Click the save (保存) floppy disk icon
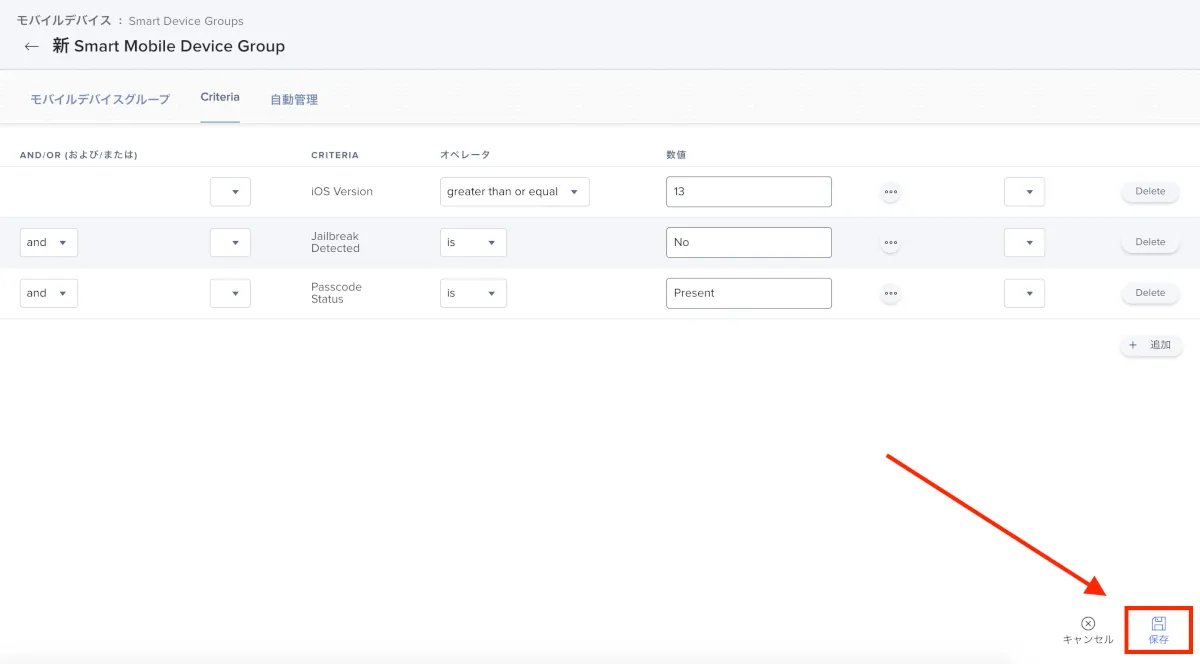1200x664 pixels. pos(1158,624)
